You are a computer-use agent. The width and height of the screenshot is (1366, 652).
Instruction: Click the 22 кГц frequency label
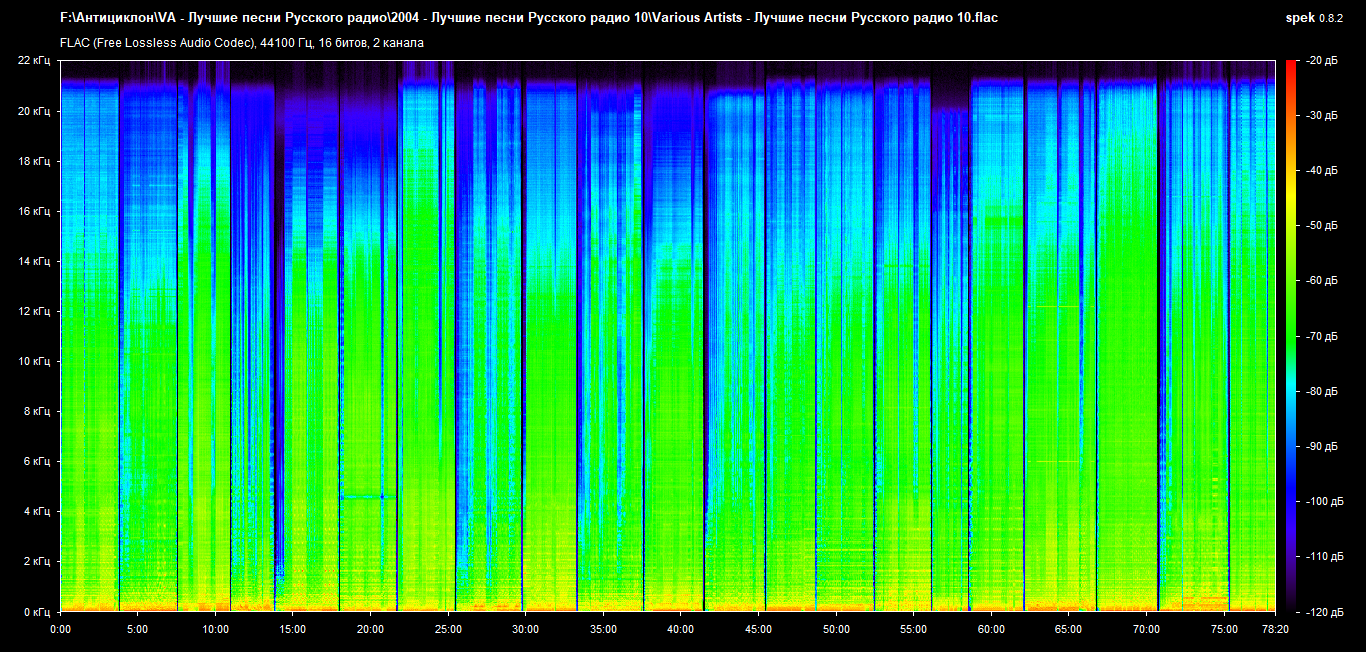click(36, 61)
